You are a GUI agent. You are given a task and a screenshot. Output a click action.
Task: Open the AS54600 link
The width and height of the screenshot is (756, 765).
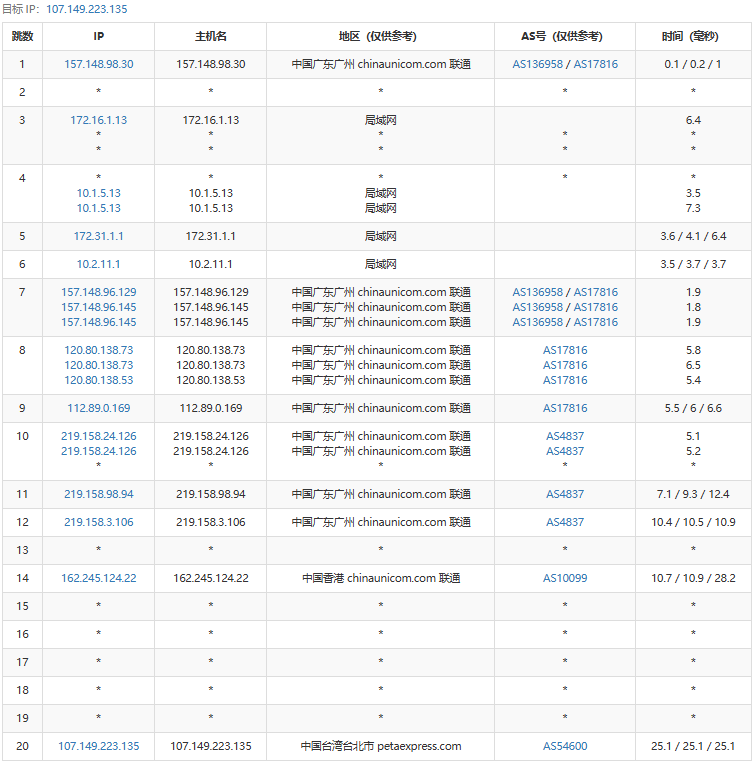(565, 746)
